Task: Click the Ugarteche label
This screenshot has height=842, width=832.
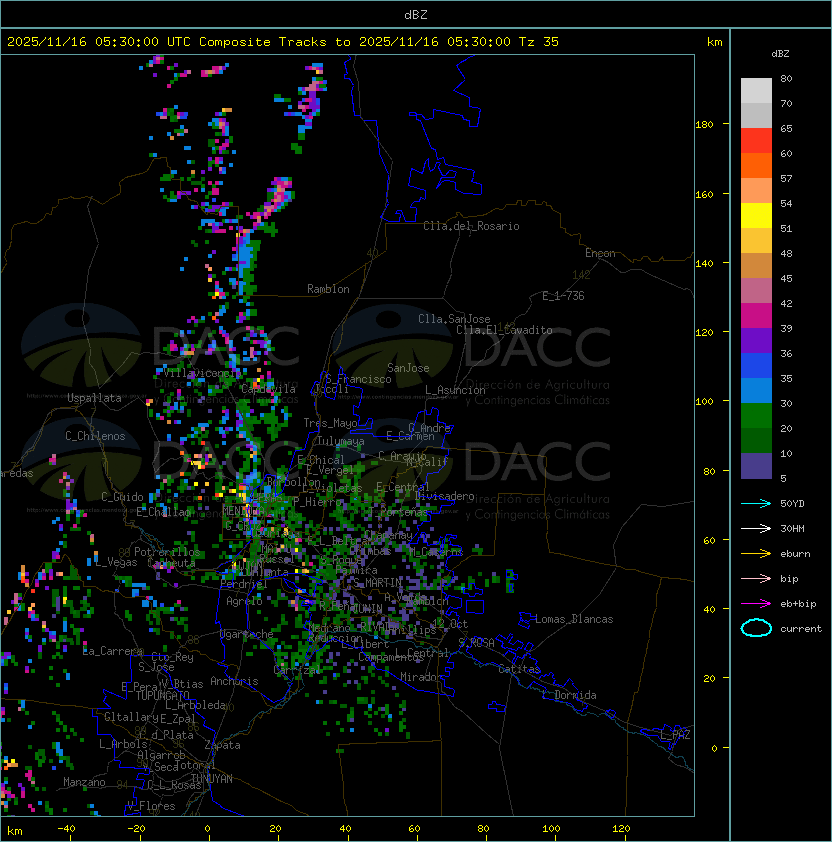Action: (246, 634)
